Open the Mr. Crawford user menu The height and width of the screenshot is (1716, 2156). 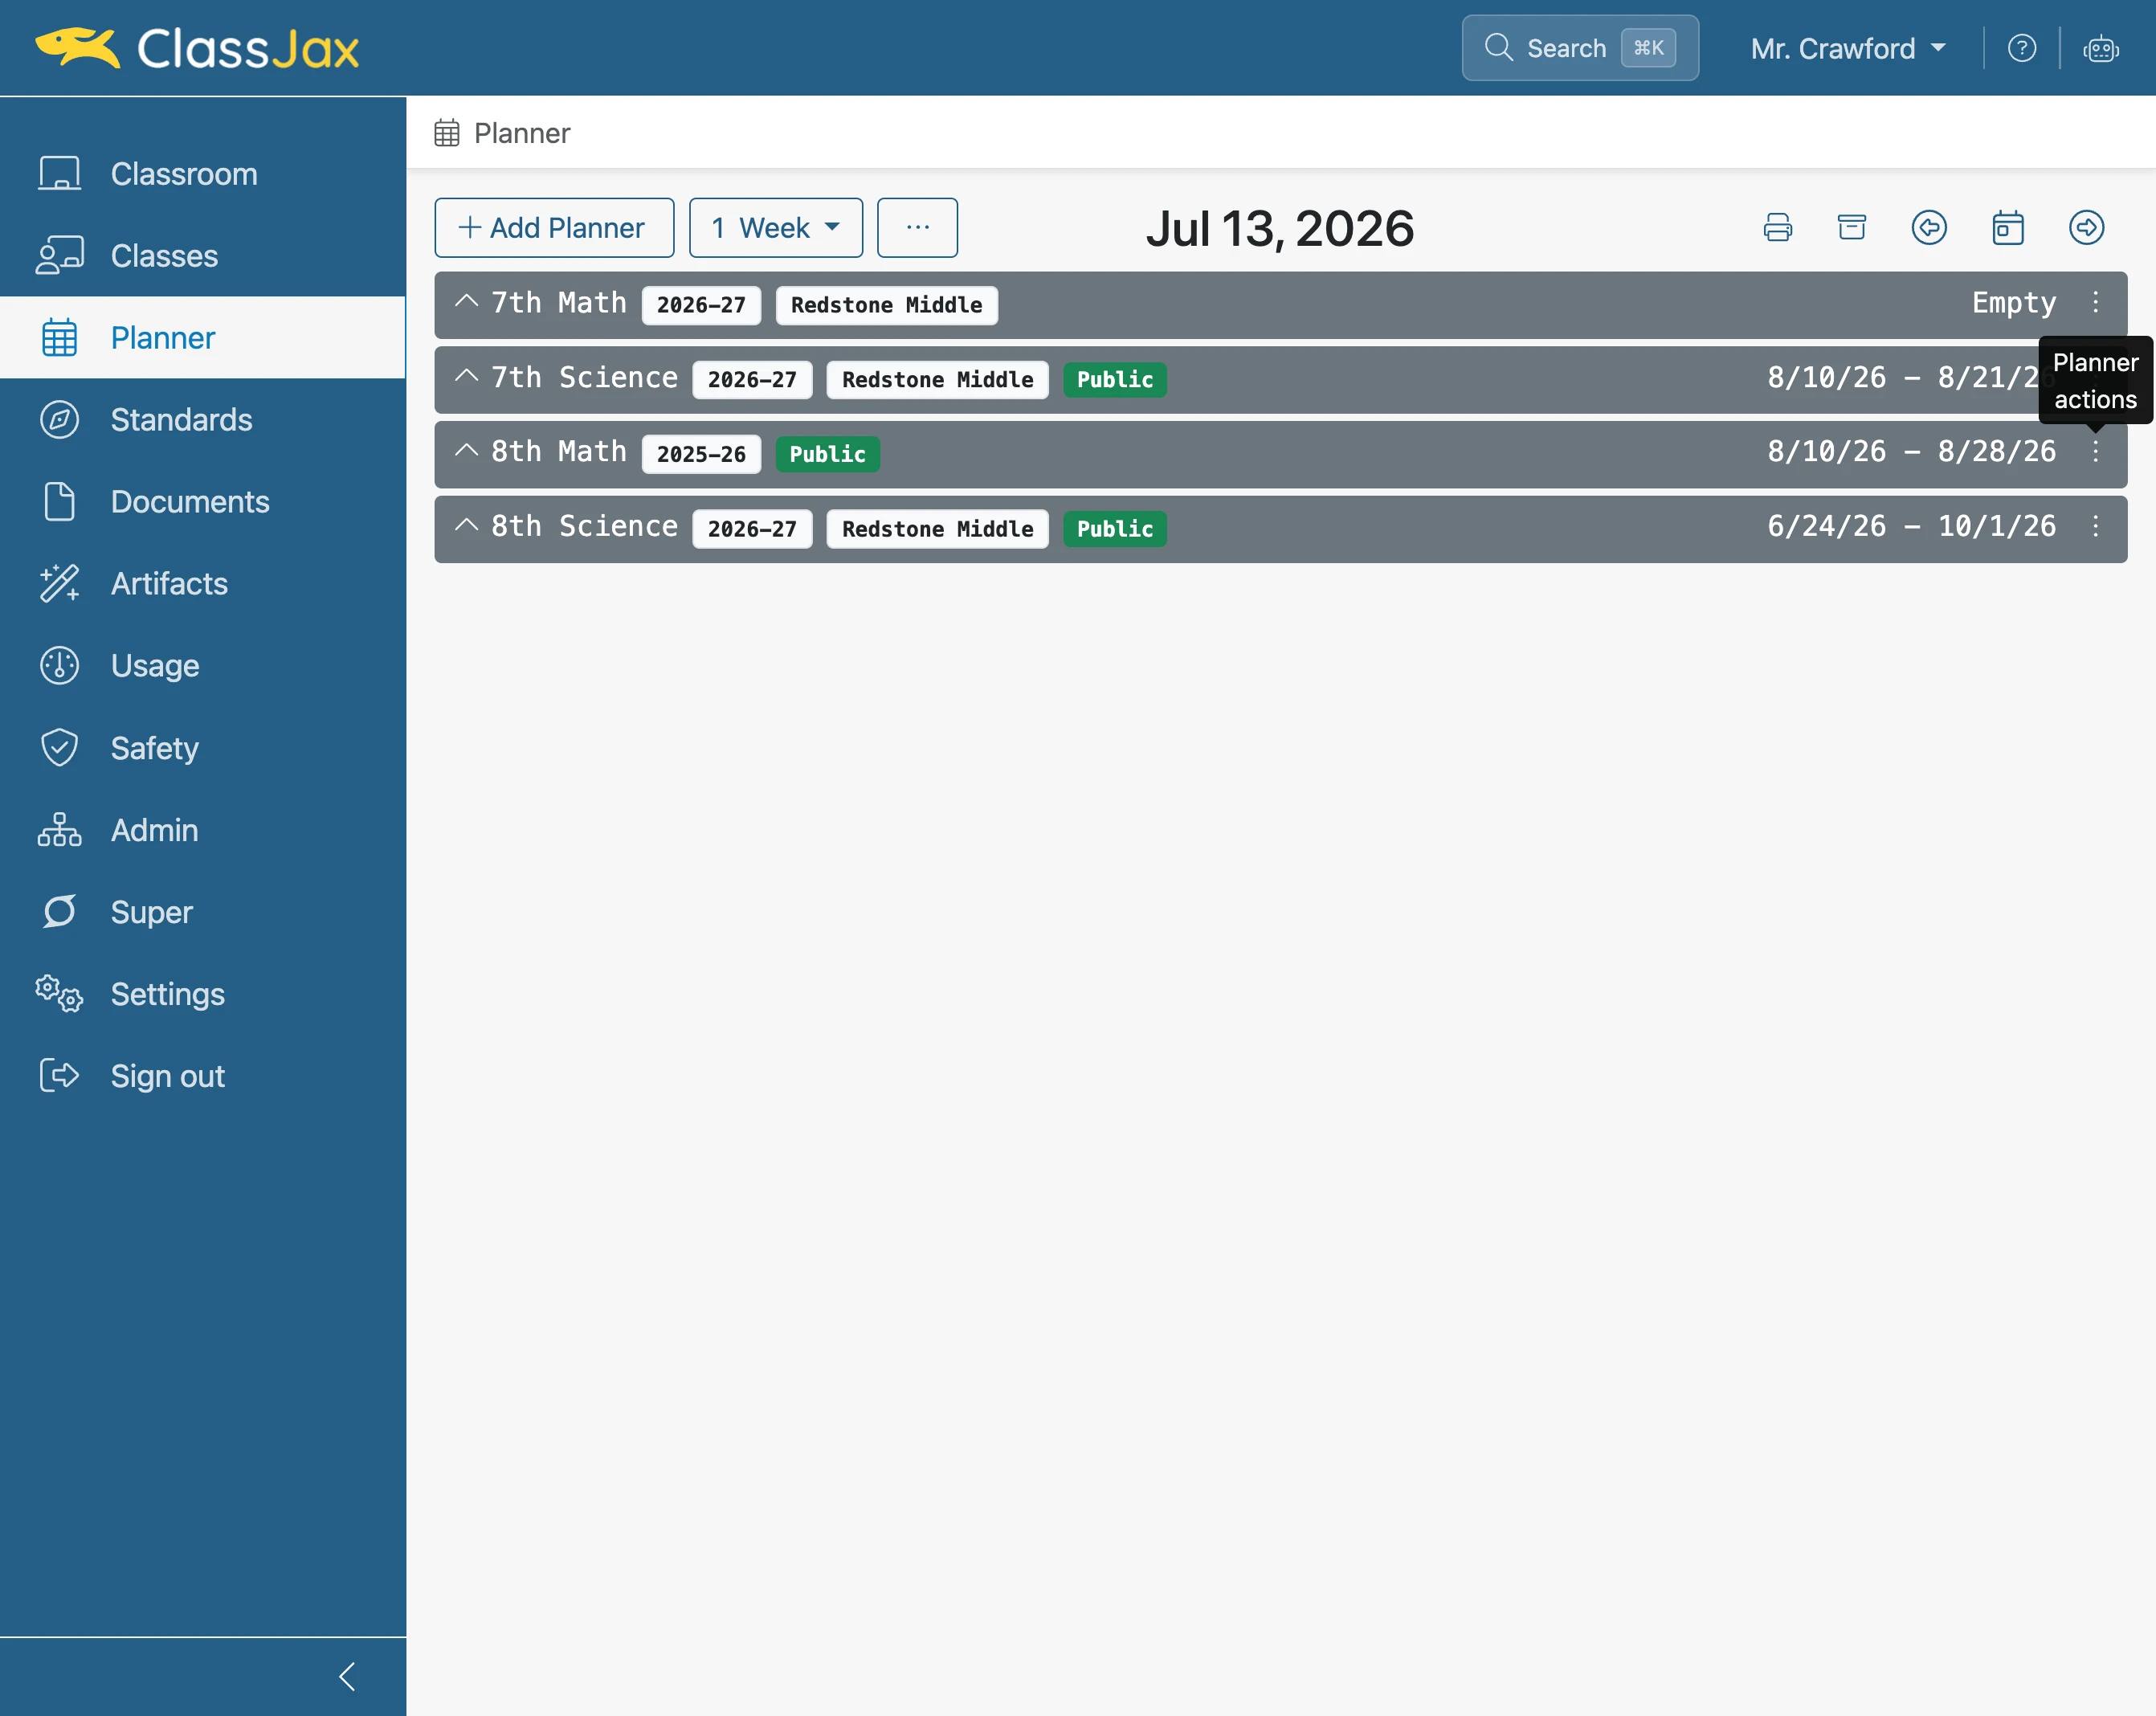point(1848,48)
